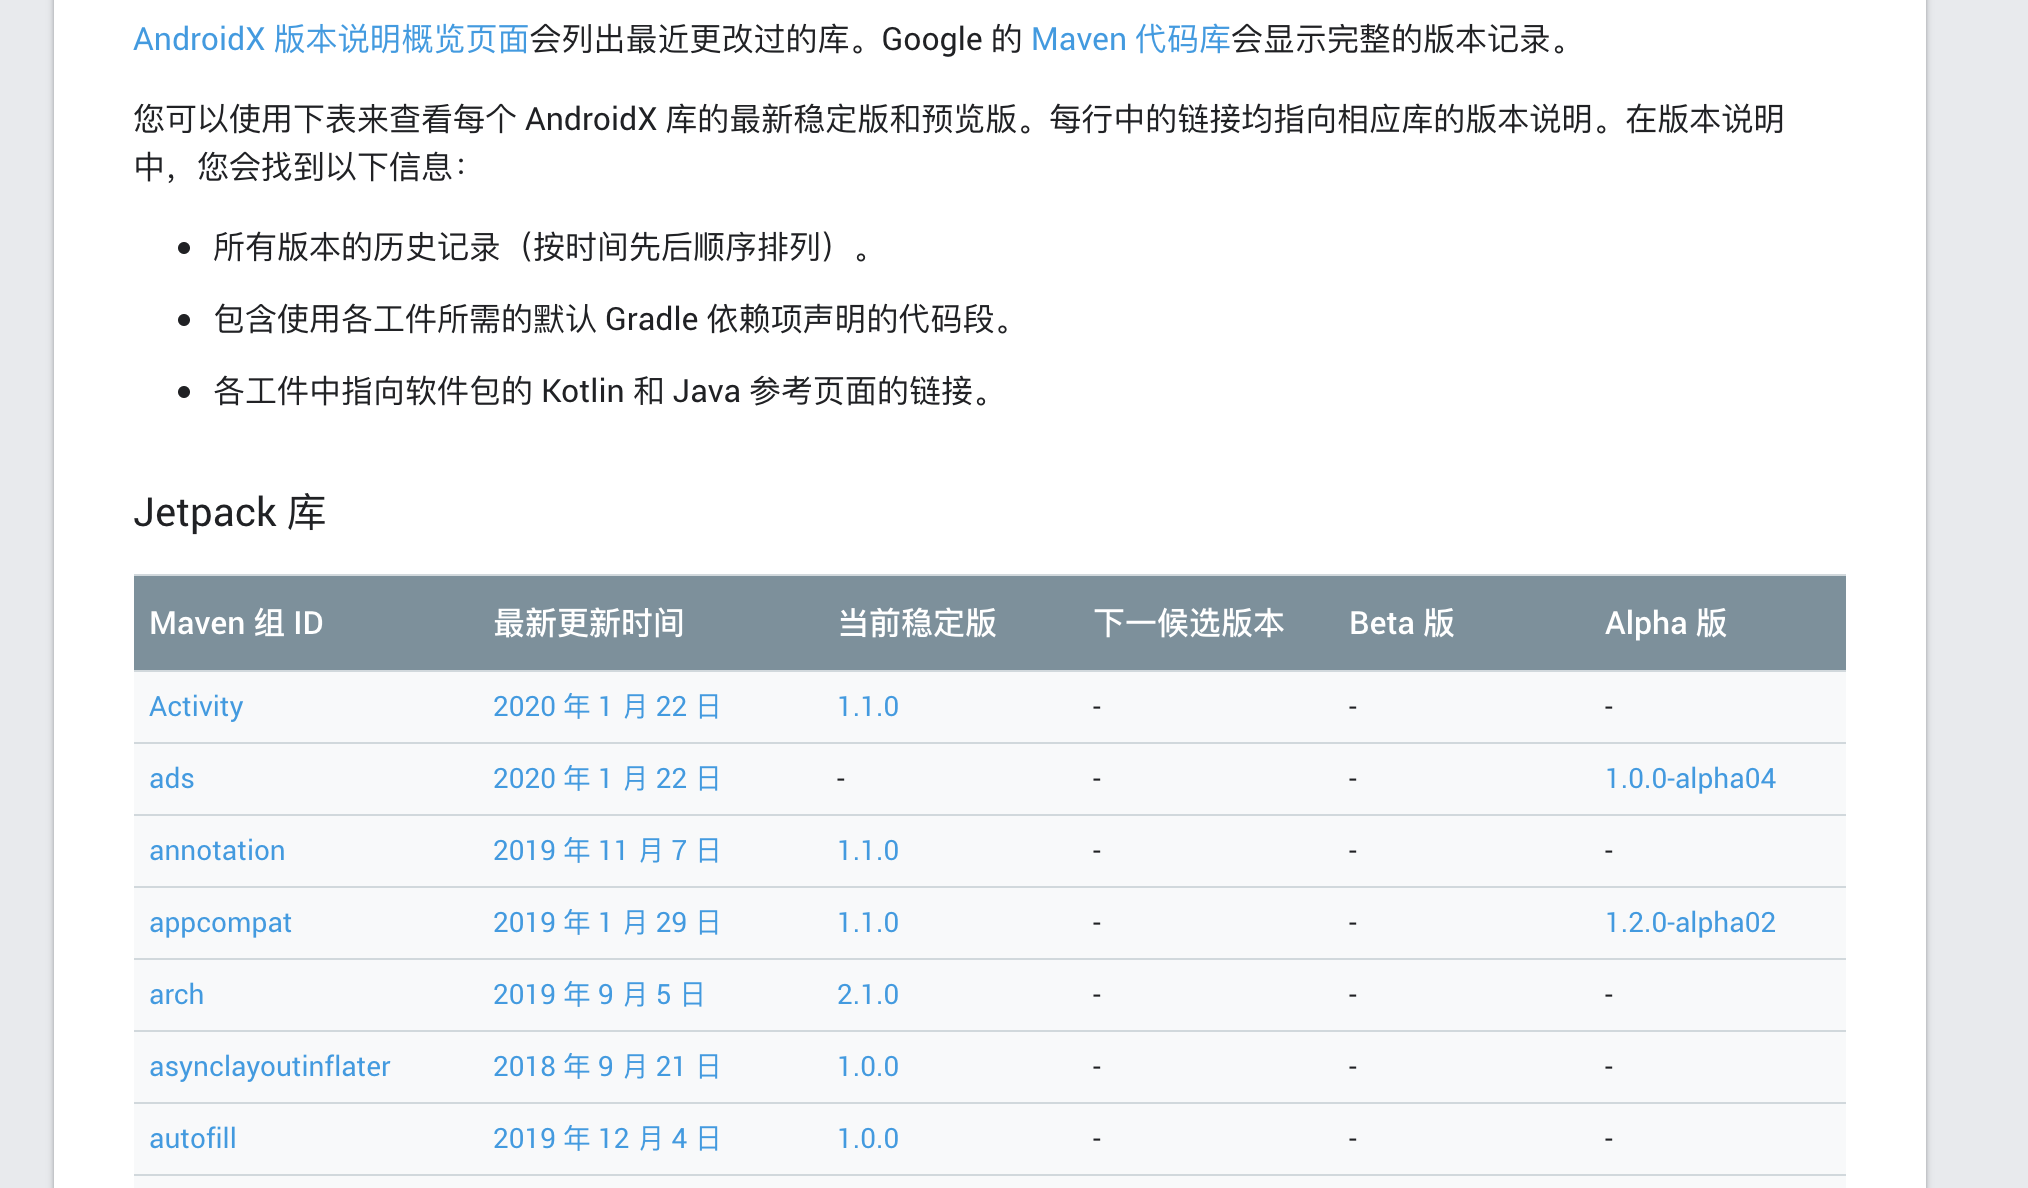Open the asynclayoutinflater library link

[269, 1066]
